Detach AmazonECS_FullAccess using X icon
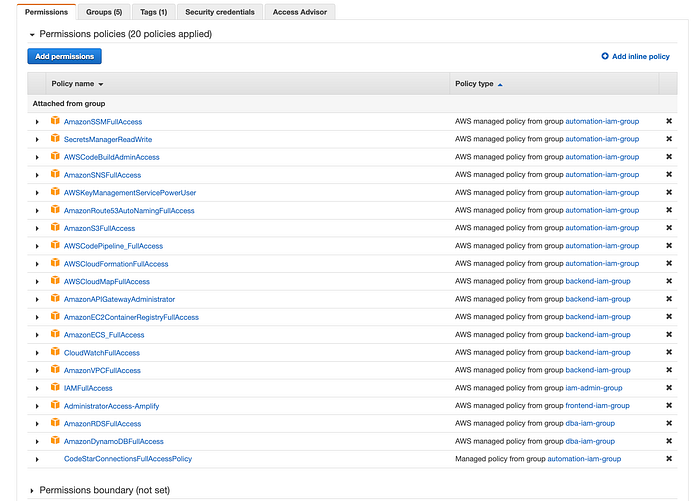 pos(669,334)
